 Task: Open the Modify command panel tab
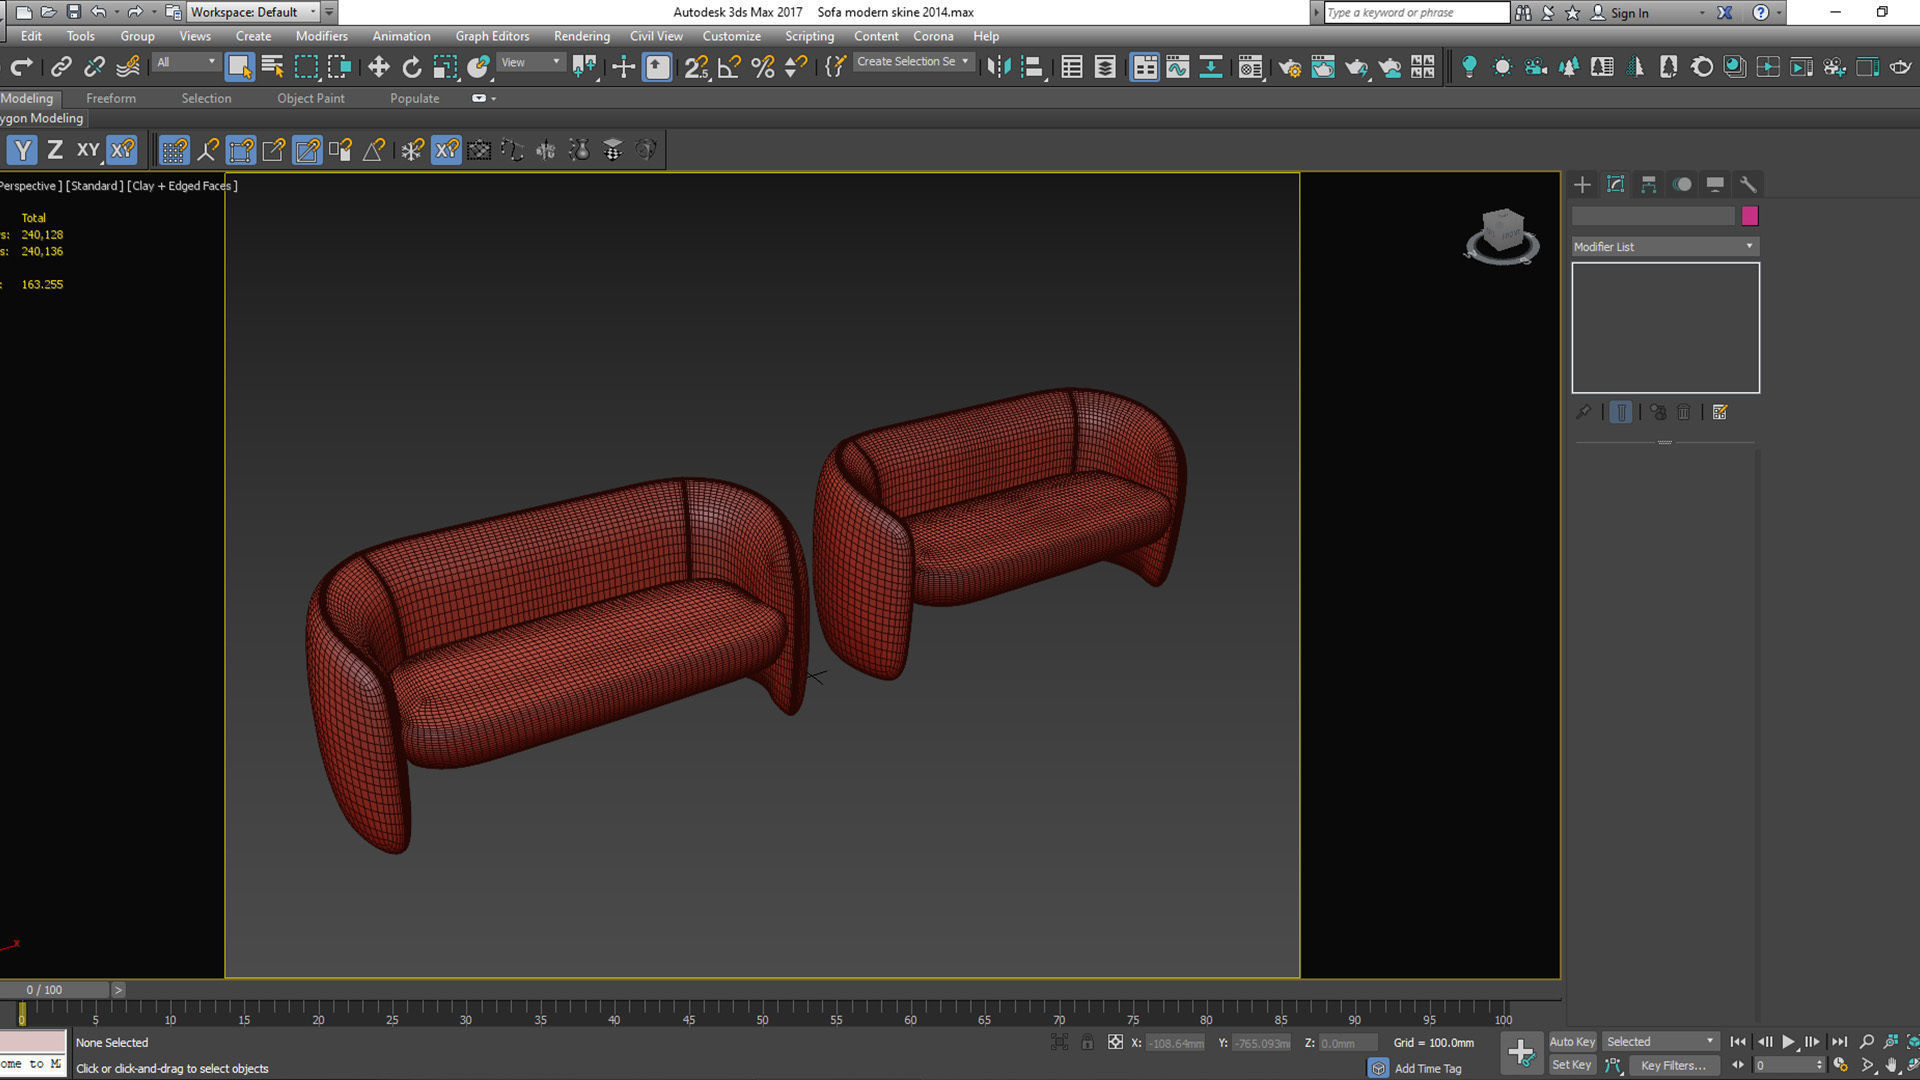pyautogui.click(x=1615, y=184)
